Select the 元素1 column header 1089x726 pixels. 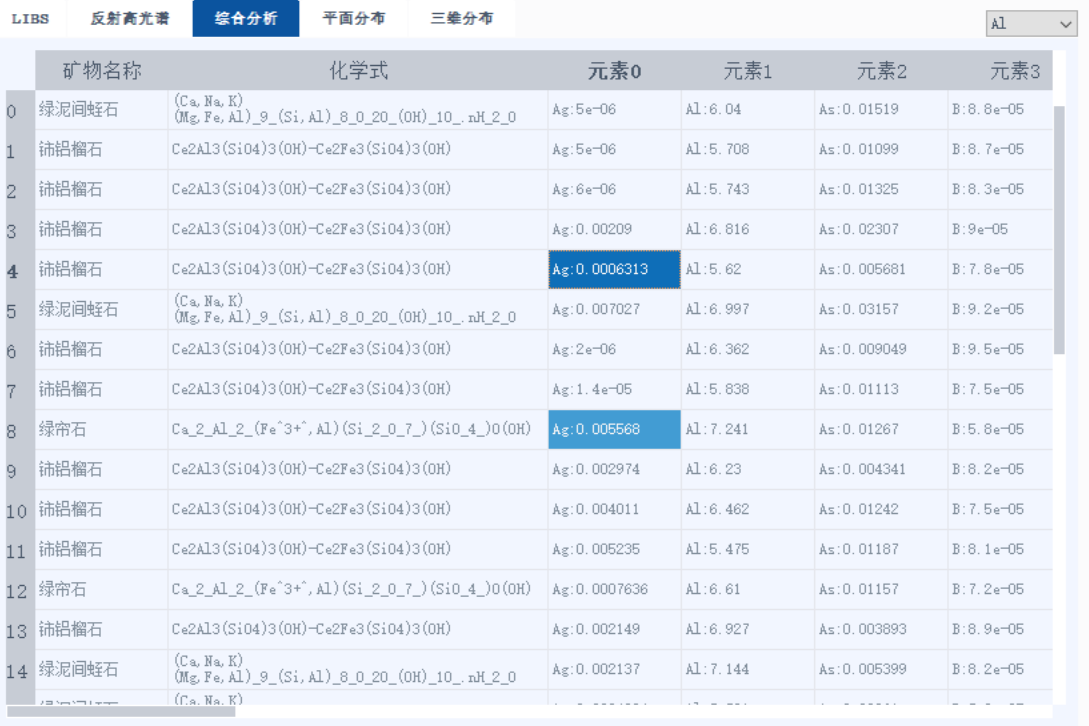coord(747,71)
